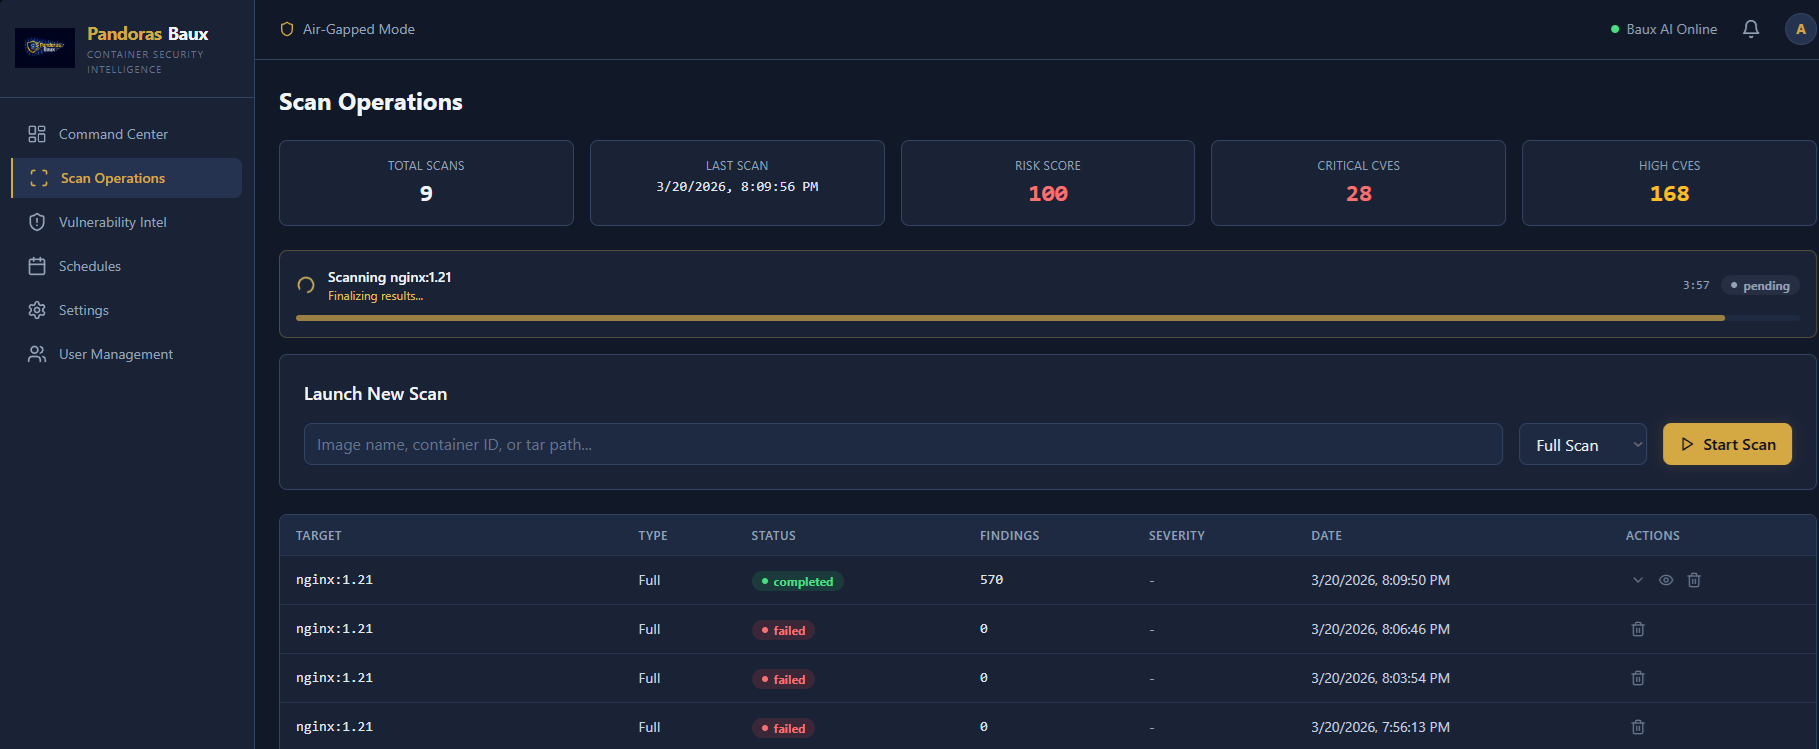Sort by the TARGET column header
This screenshot has width=1819, height=749.
(x=319, y=536)
